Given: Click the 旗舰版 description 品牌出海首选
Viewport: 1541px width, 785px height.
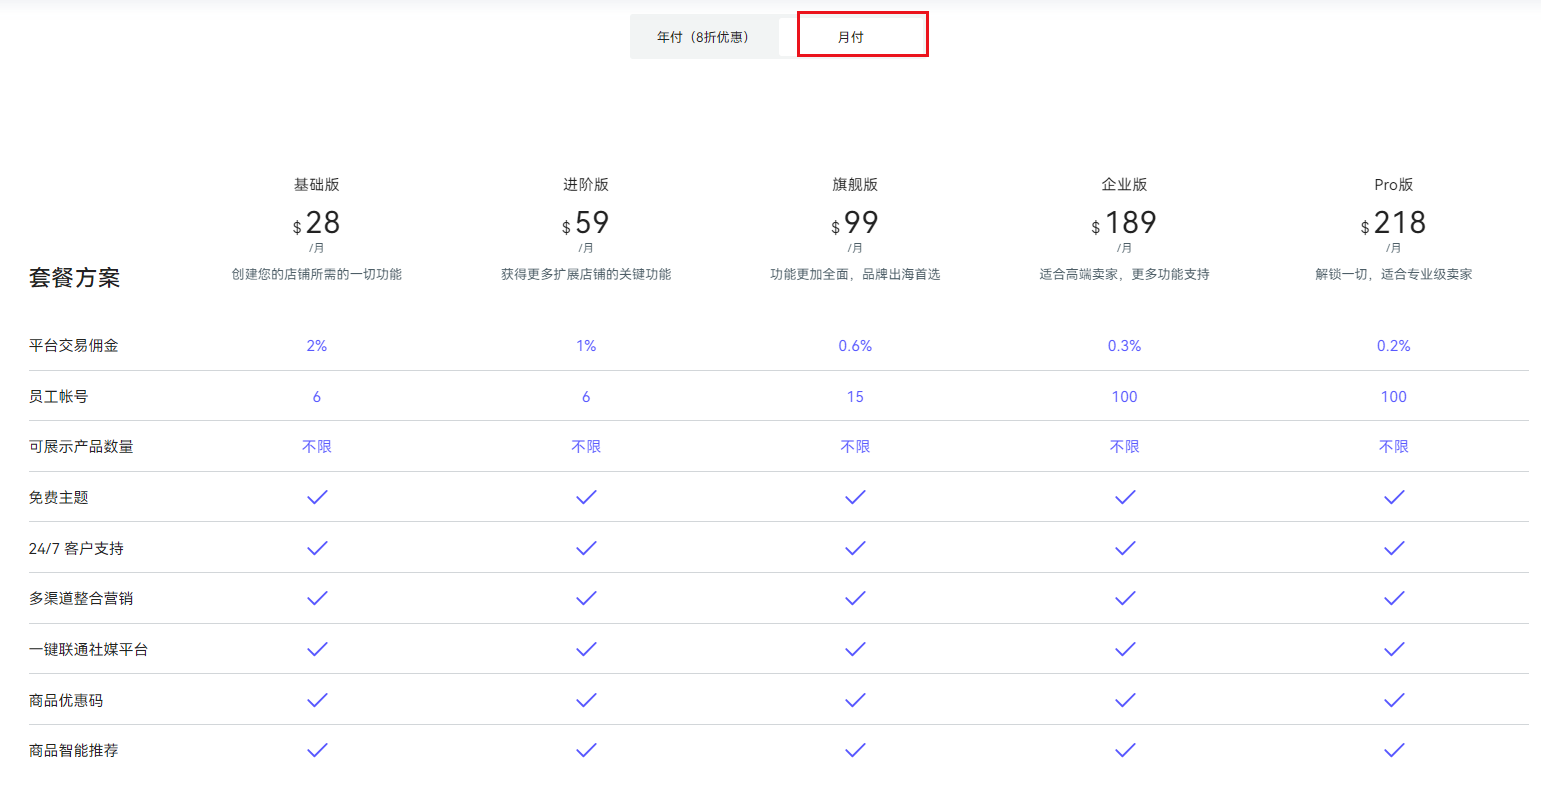Looking at the screenshot, I should point(855,273).
